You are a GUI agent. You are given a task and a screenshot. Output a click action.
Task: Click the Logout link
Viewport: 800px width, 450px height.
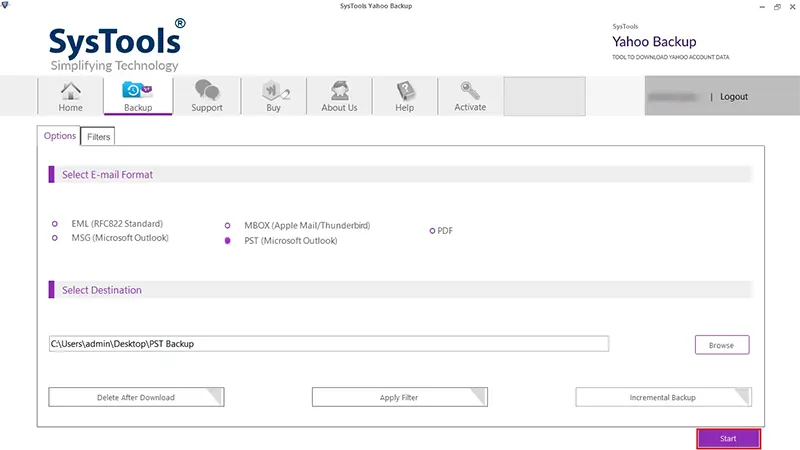pos(734,96)
